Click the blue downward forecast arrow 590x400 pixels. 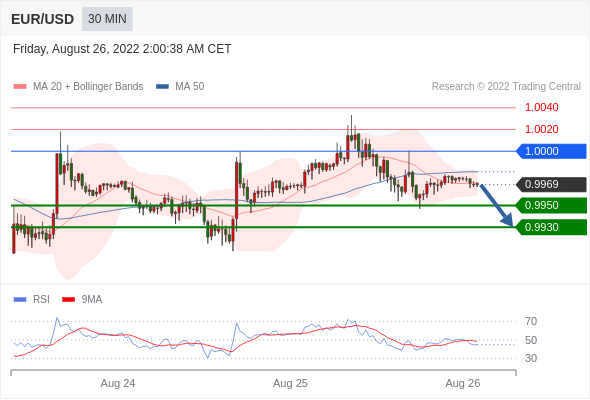(x=497, y=205)
